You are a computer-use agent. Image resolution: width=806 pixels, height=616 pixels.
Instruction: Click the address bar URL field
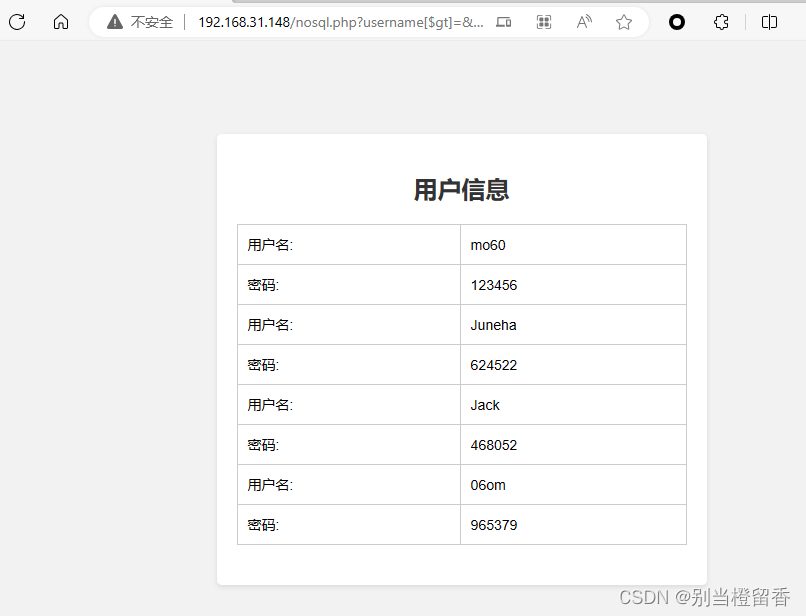[x=341, y=22]
